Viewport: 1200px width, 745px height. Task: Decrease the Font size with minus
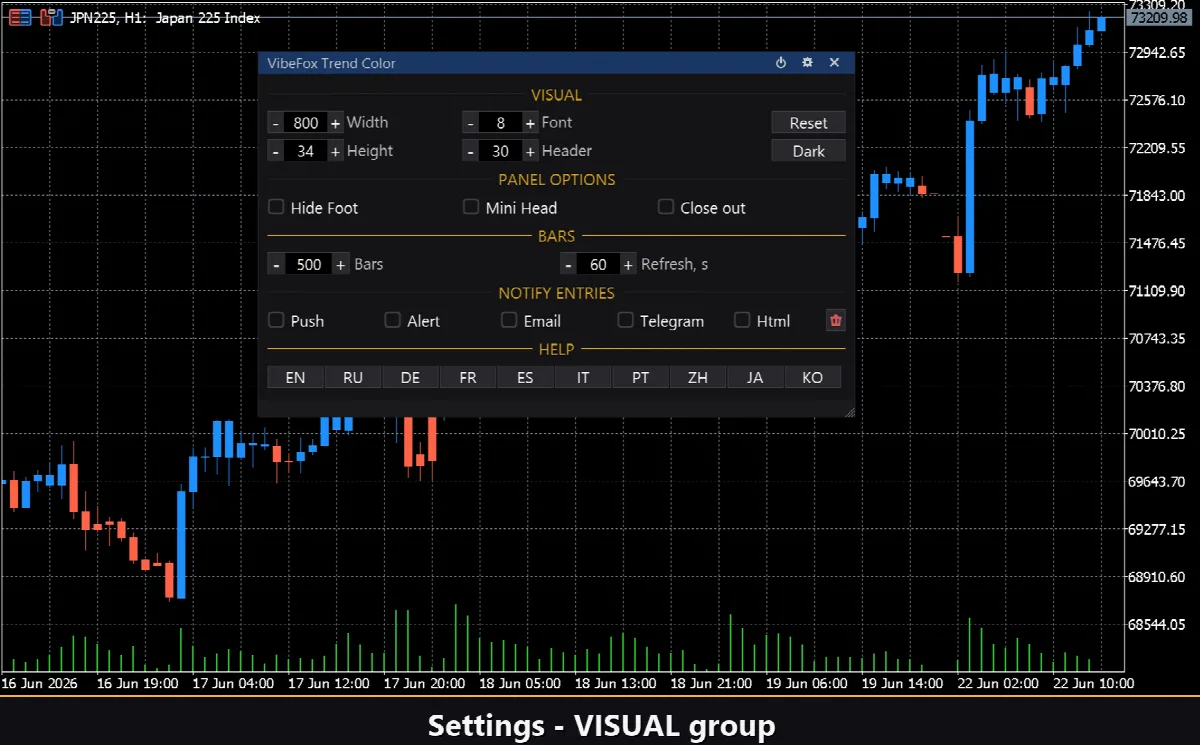pos(471,123)
